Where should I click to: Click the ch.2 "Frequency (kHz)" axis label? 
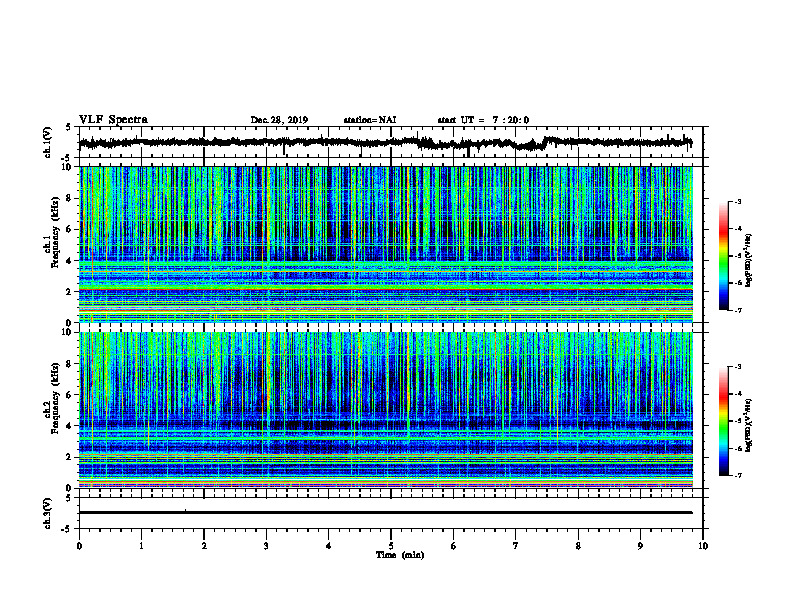click(55, 398)
